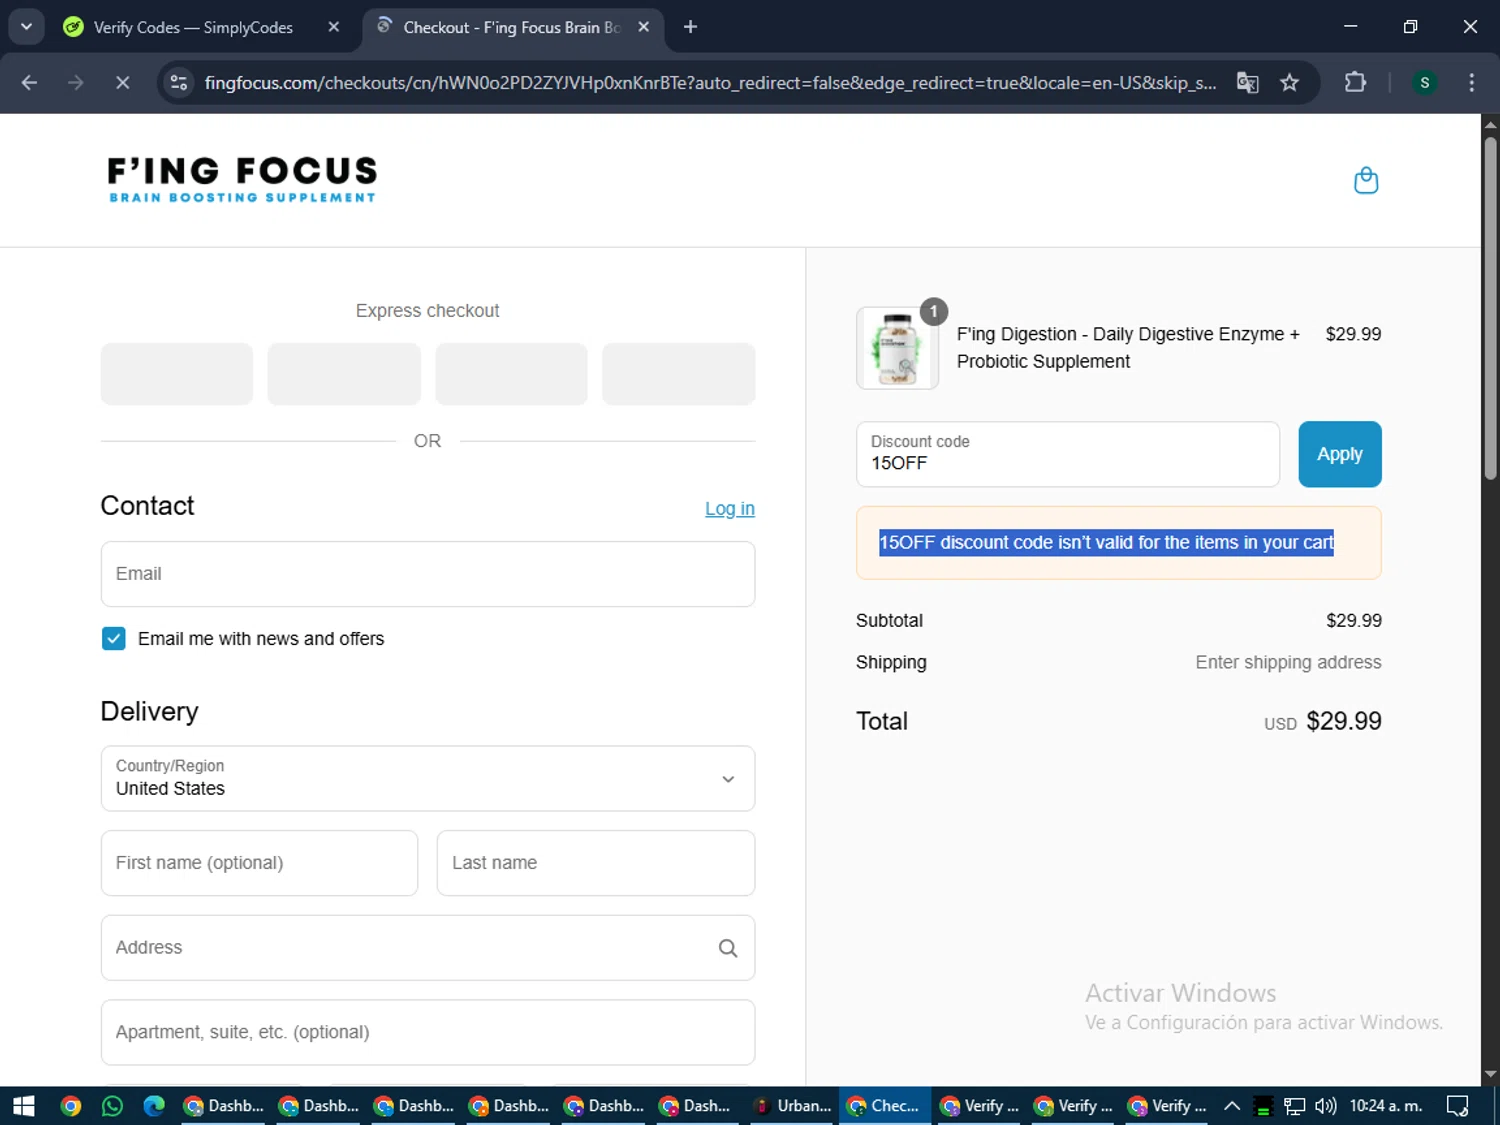Click the Discount code field with 15OFF

click(1068, 454)
